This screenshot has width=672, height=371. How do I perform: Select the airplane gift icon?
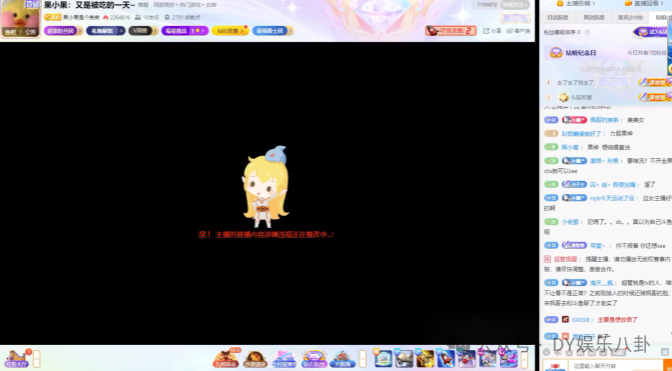[466, 358]
